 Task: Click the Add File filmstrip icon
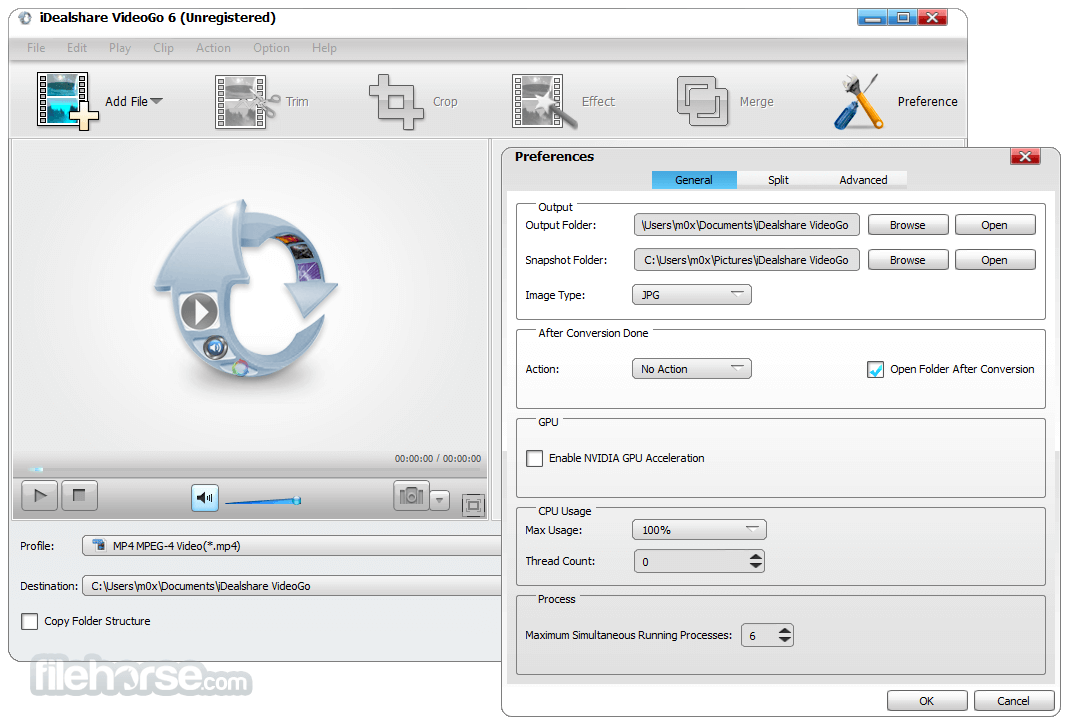tap(67, 101)
